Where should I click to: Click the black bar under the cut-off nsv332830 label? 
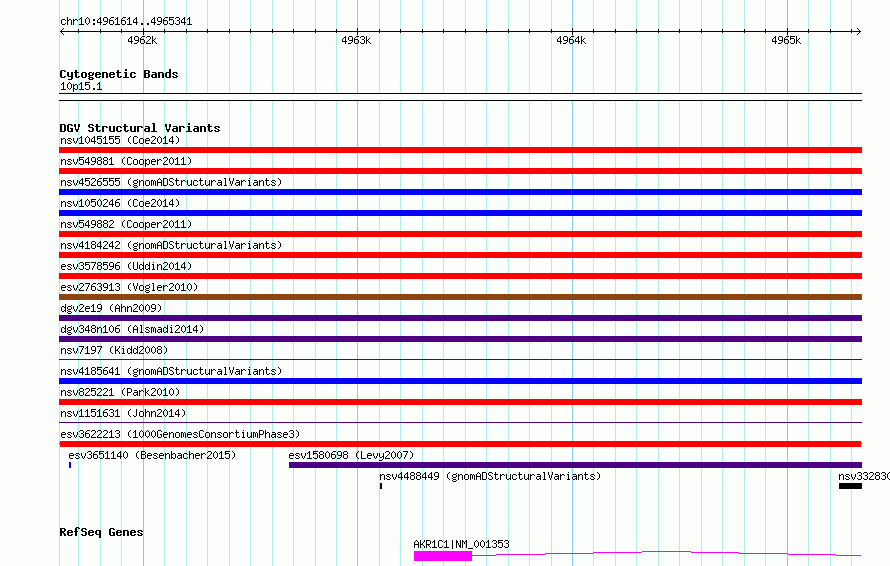[850, 486]
